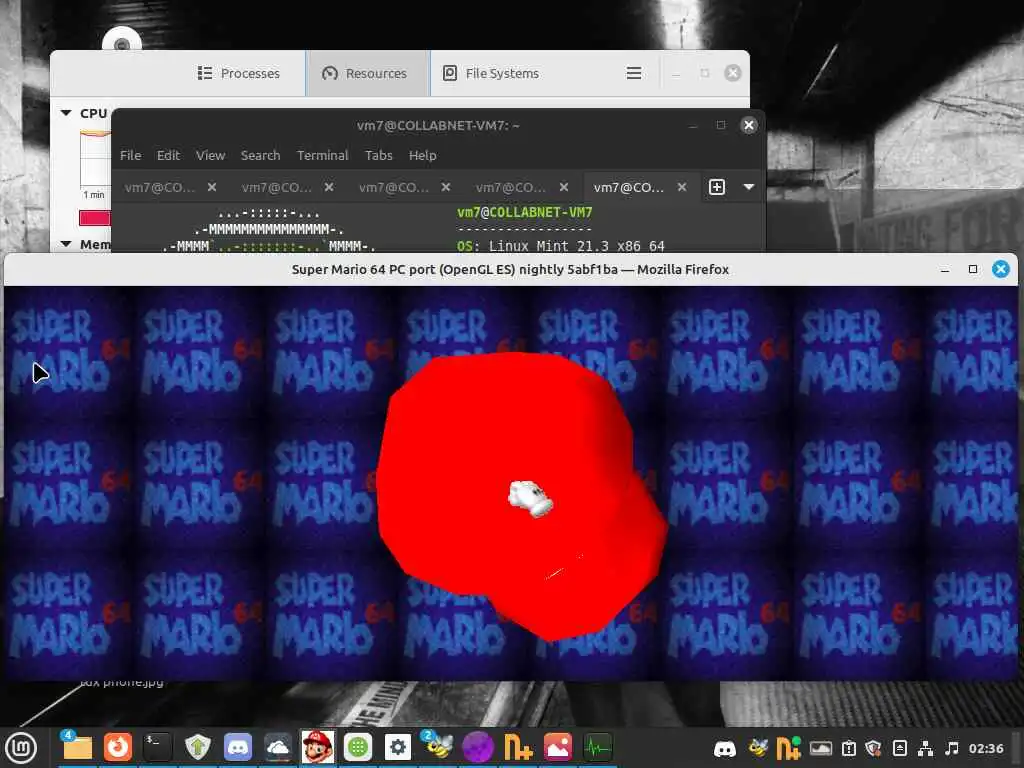
Task: Close the first terminal tab
Action: (x=212, y=187)
